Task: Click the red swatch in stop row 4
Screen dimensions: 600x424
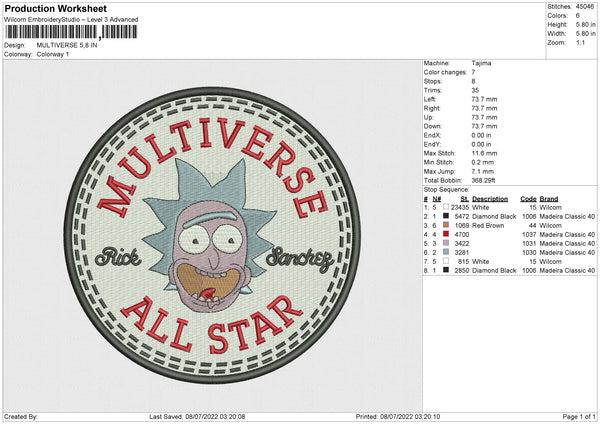Action: [x=446, y=234]
